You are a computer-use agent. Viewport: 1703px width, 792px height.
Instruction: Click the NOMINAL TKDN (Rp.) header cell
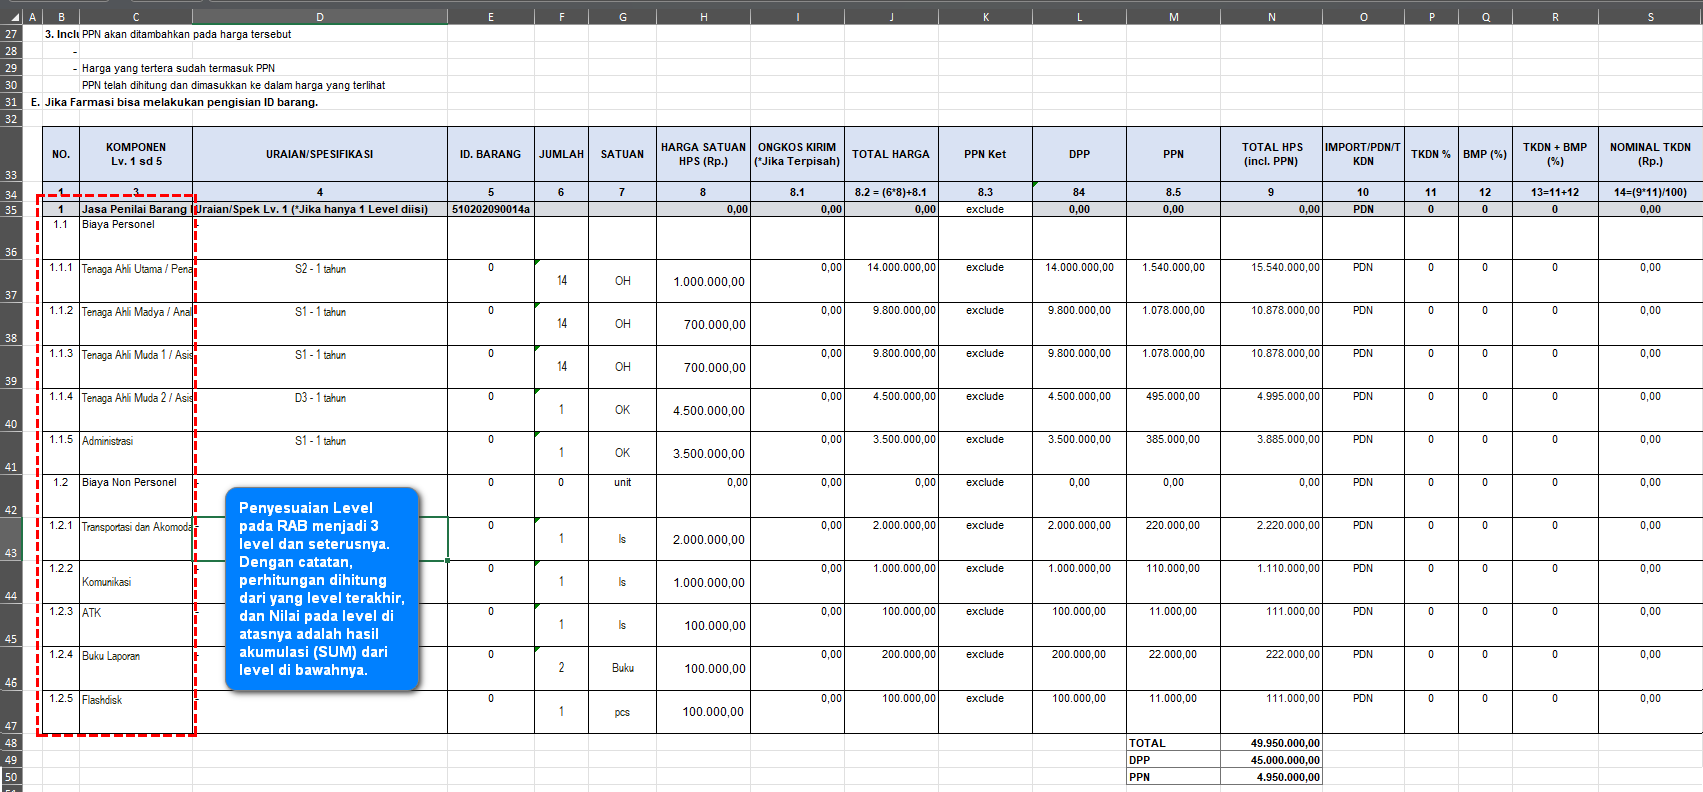point(1650,154)
